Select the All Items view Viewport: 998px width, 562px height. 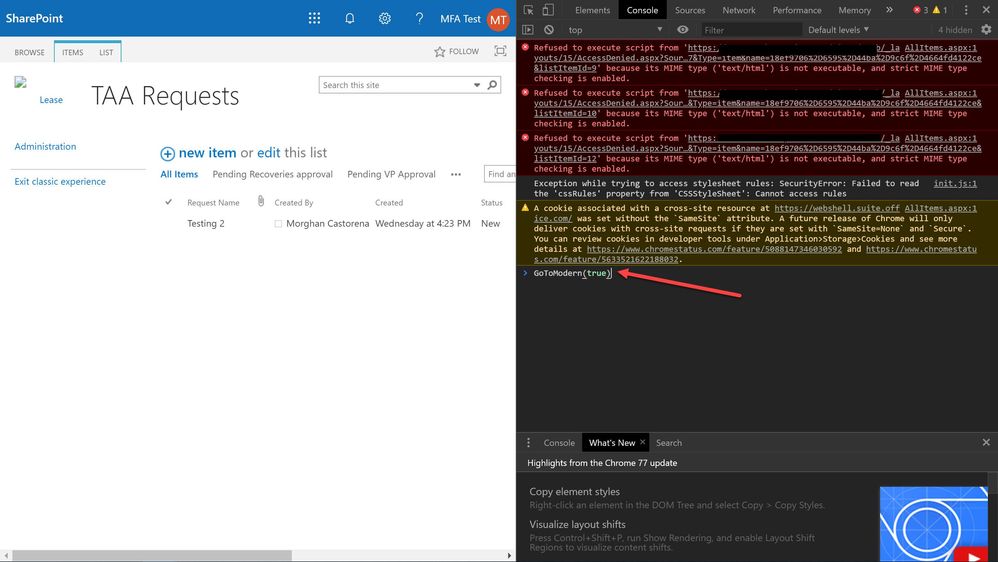coord(179,174)
